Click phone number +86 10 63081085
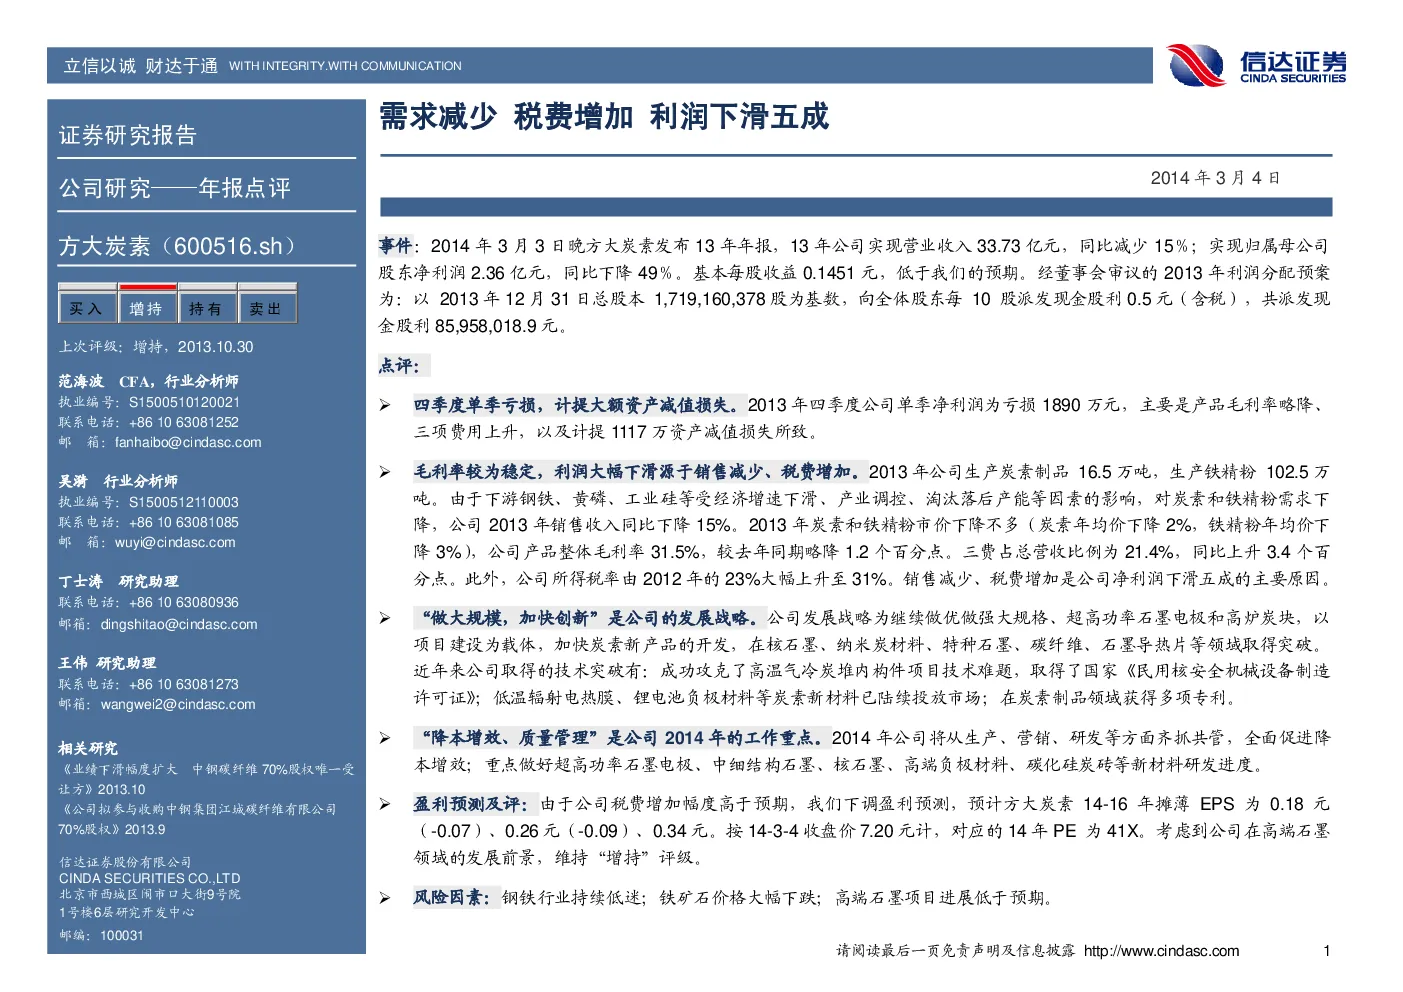This screenshot has width=1403, height=992. (184, 522)
